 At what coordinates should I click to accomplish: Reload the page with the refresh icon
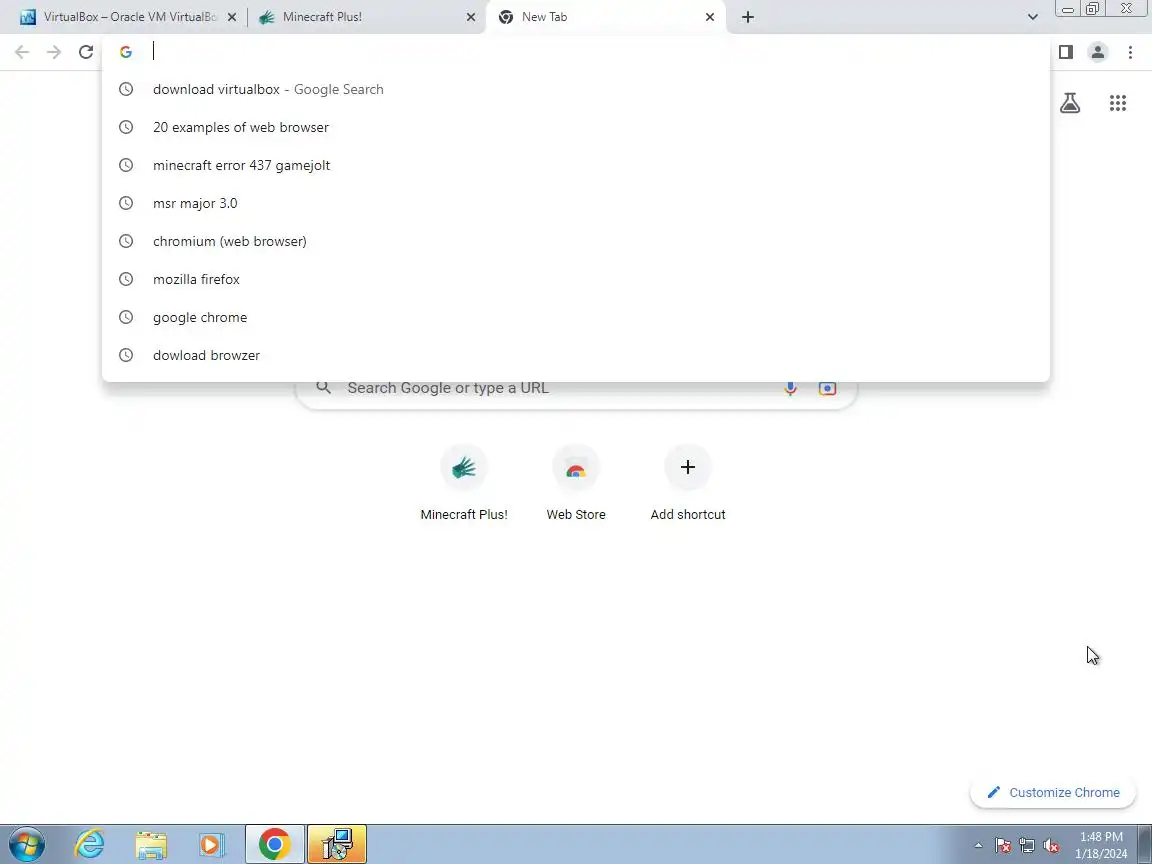tap(86, 51)
